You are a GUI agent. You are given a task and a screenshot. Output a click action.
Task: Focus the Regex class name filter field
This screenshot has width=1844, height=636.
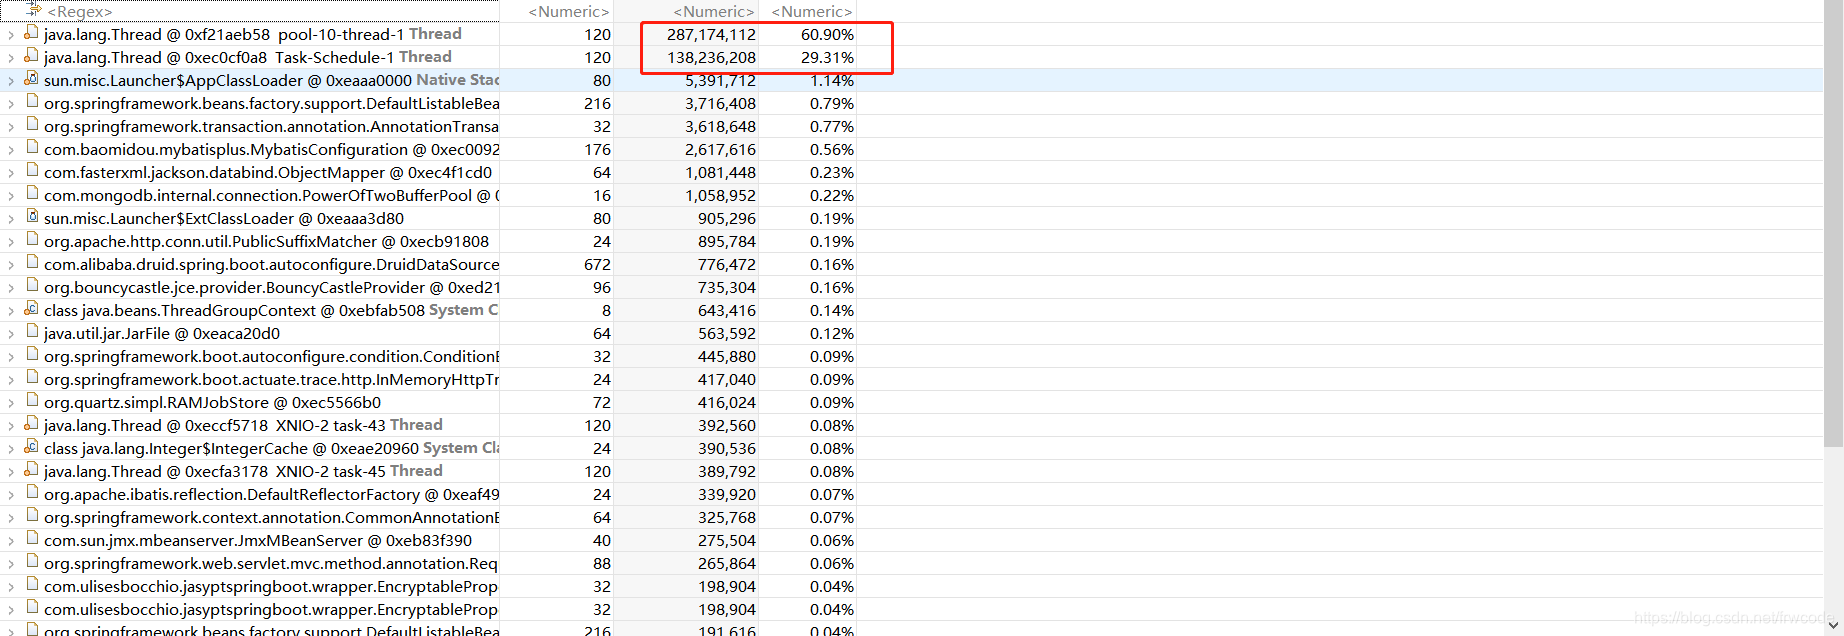coord(250,11)
